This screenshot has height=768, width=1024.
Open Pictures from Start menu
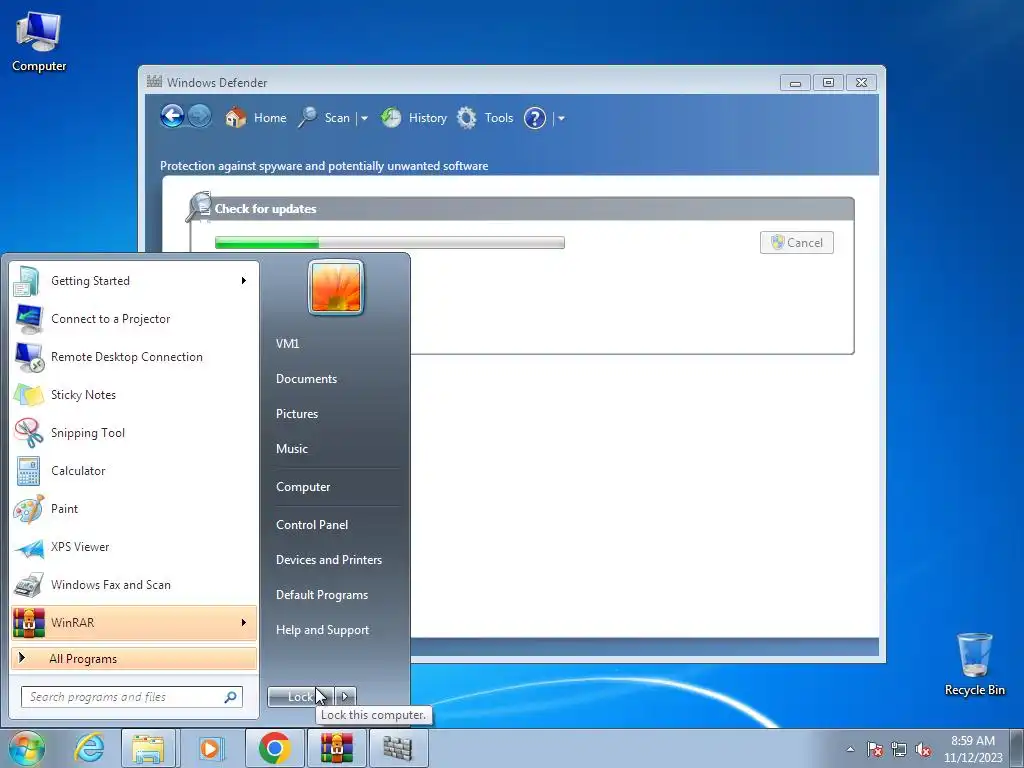tap(297, 413)
